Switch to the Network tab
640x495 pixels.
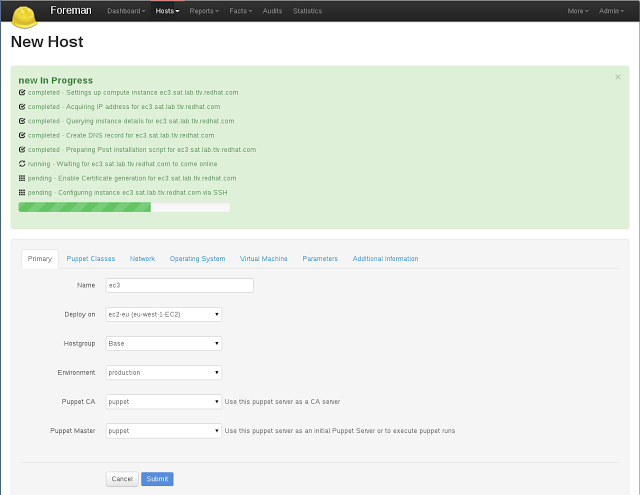[x=142, y=259]
